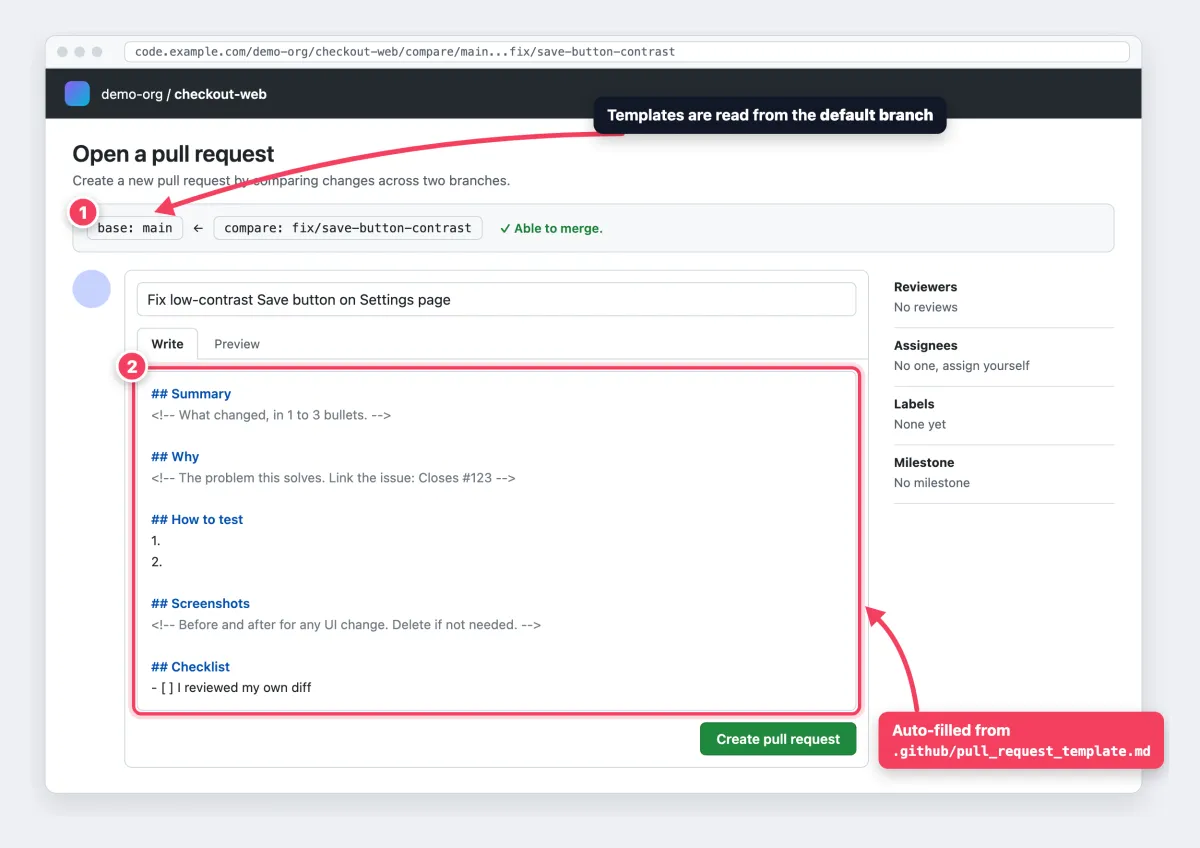Click the 'Open a pull request' page heading
This screenshot has height=848, width=1200.
[x=173, y=154]
